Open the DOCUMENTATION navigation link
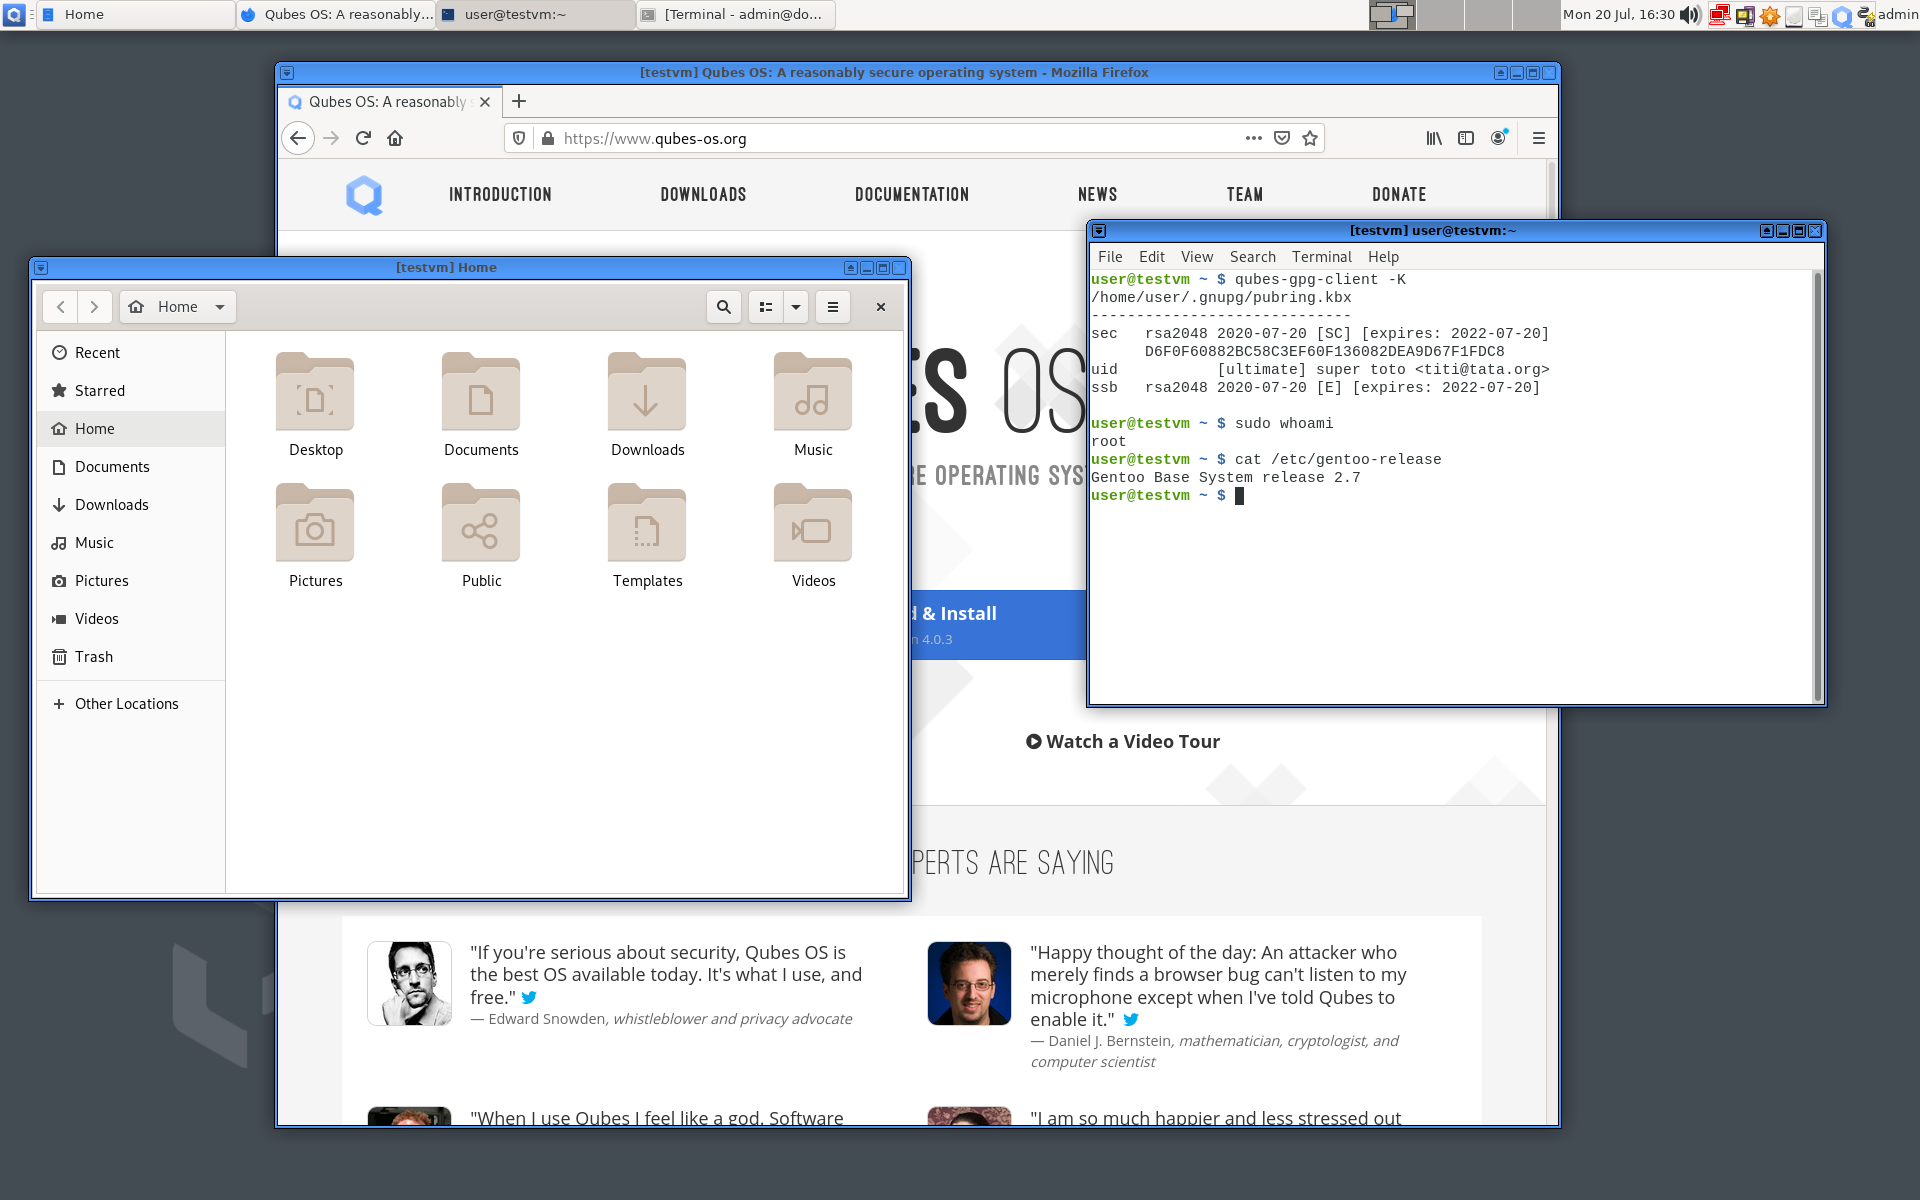 (911, 194)
